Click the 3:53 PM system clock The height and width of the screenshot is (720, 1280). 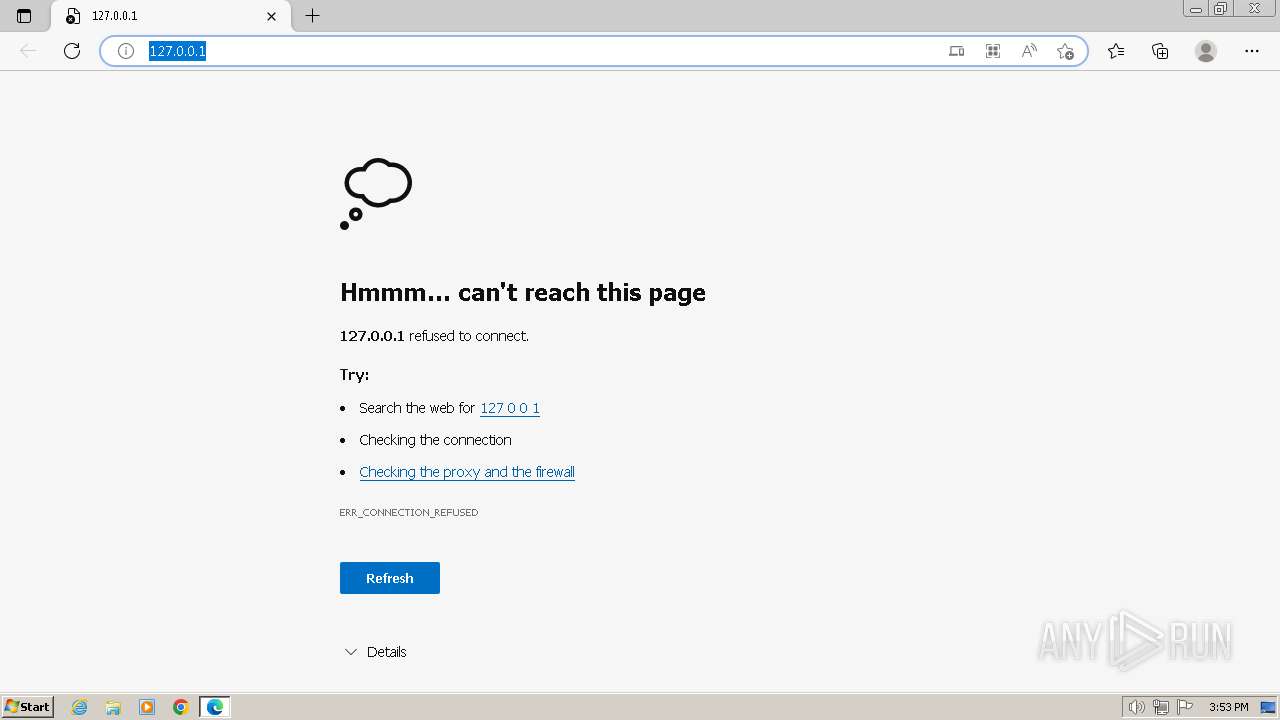coord(1228,707)
